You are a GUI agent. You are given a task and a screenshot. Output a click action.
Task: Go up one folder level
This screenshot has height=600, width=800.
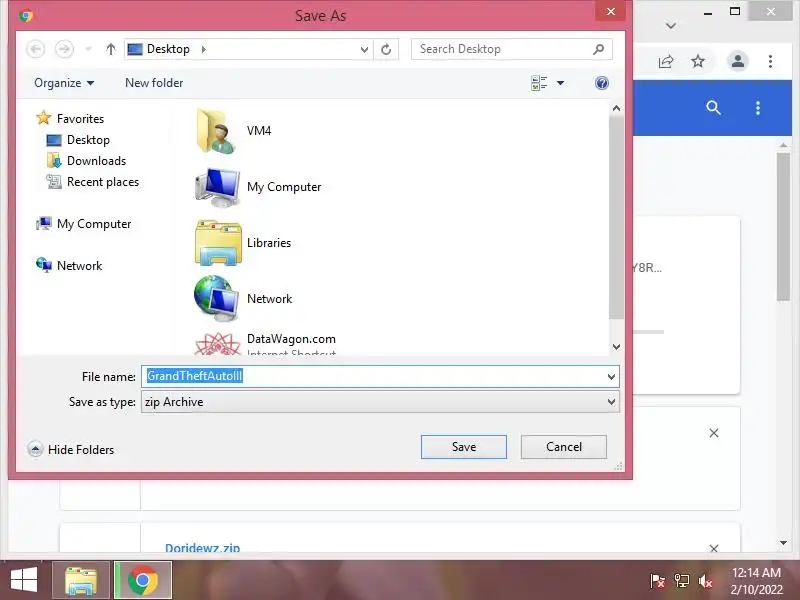click(x=111, y=49)
